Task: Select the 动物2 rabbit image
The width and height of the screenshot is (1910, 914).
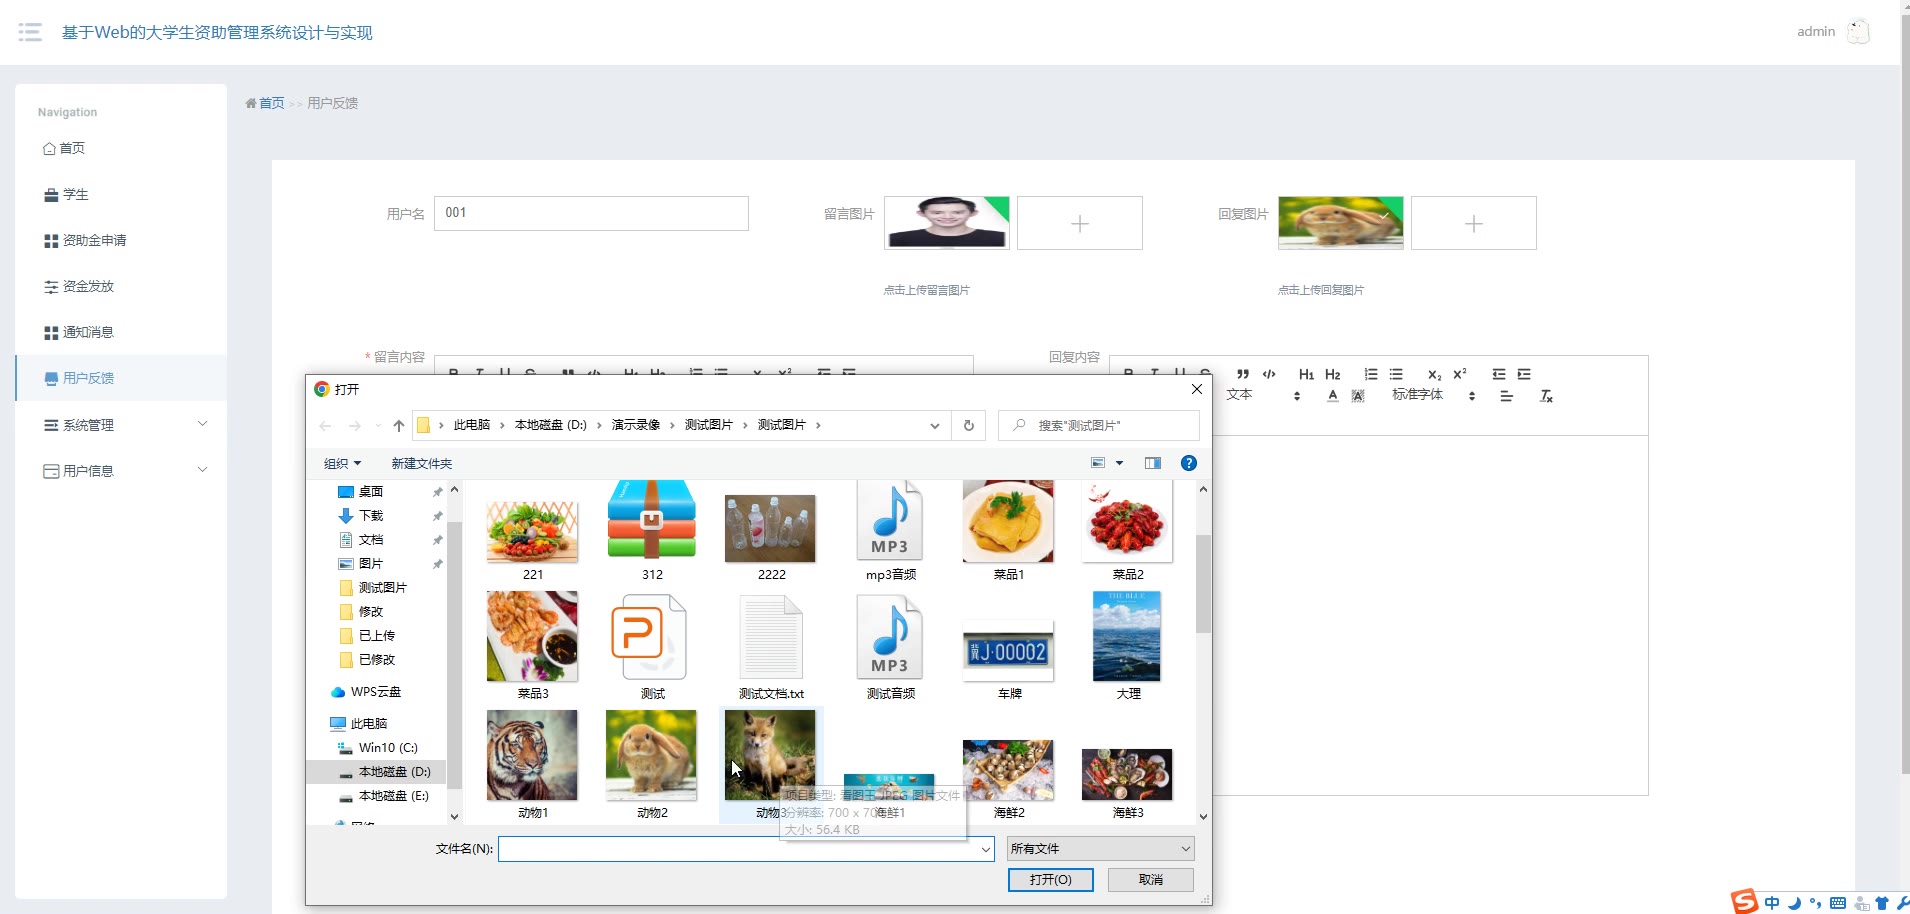Action: coord(651,765)
